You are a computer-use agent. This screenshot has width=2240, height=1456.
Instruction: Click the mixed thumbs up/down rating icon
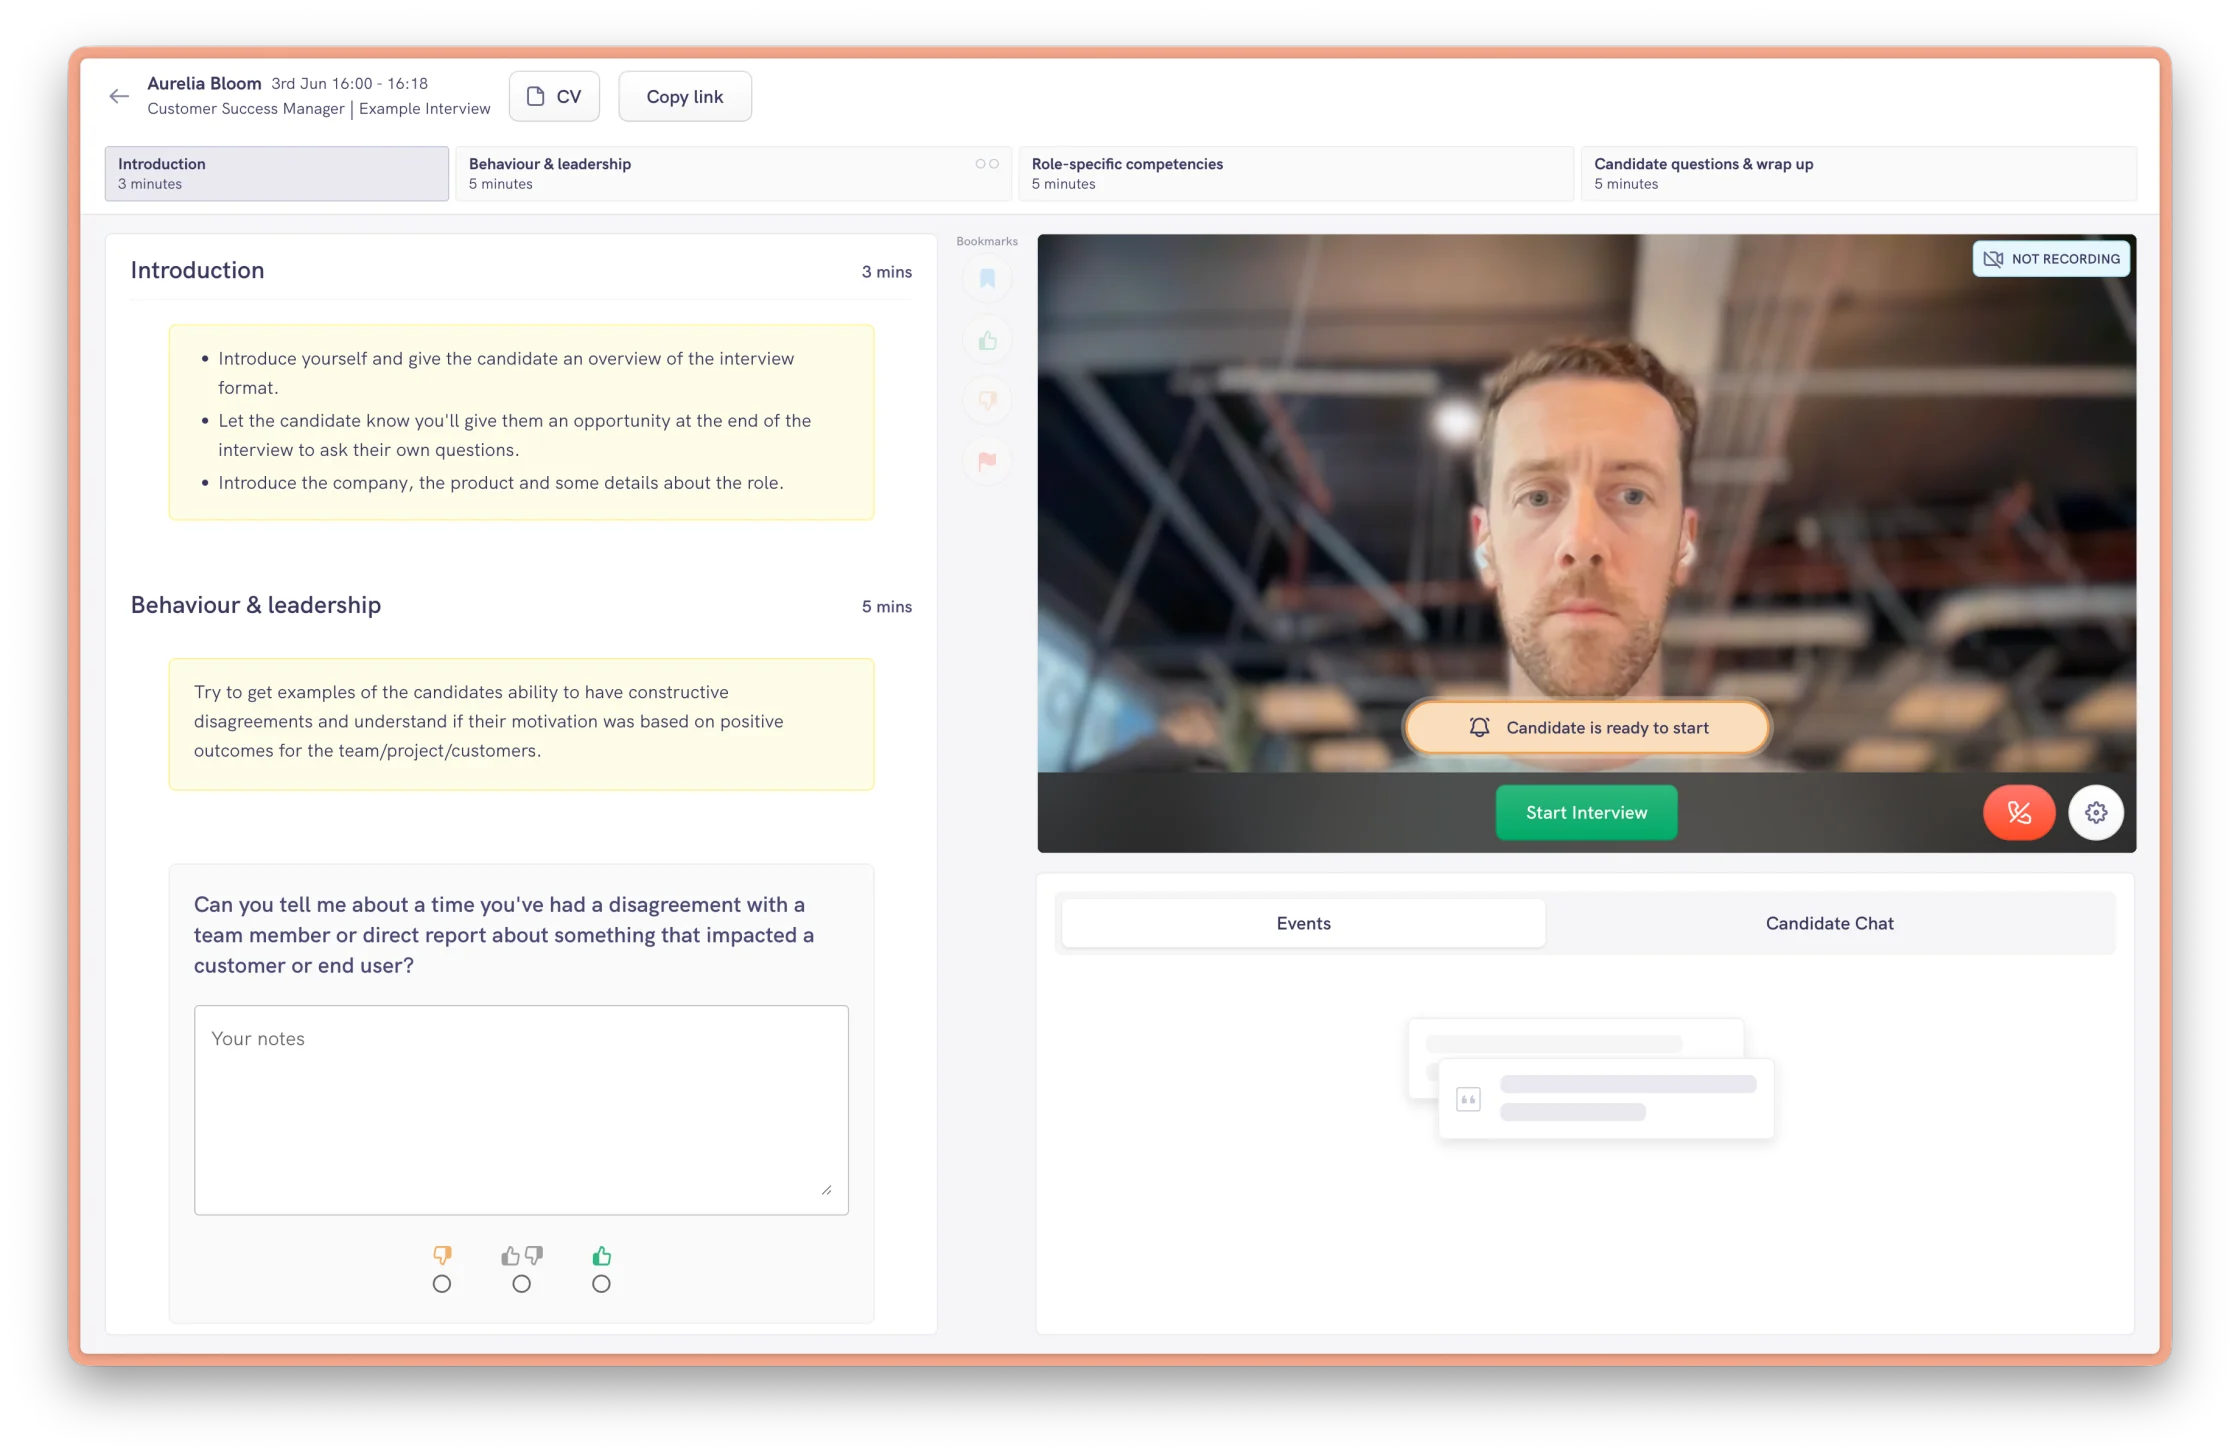[x=522, y=1255]
